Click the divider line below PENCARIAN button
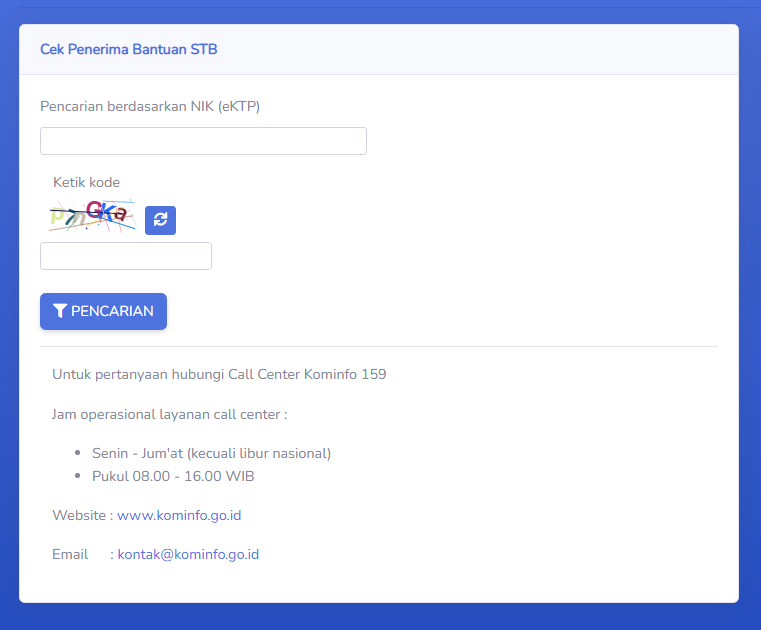 (x=379, y=347)
